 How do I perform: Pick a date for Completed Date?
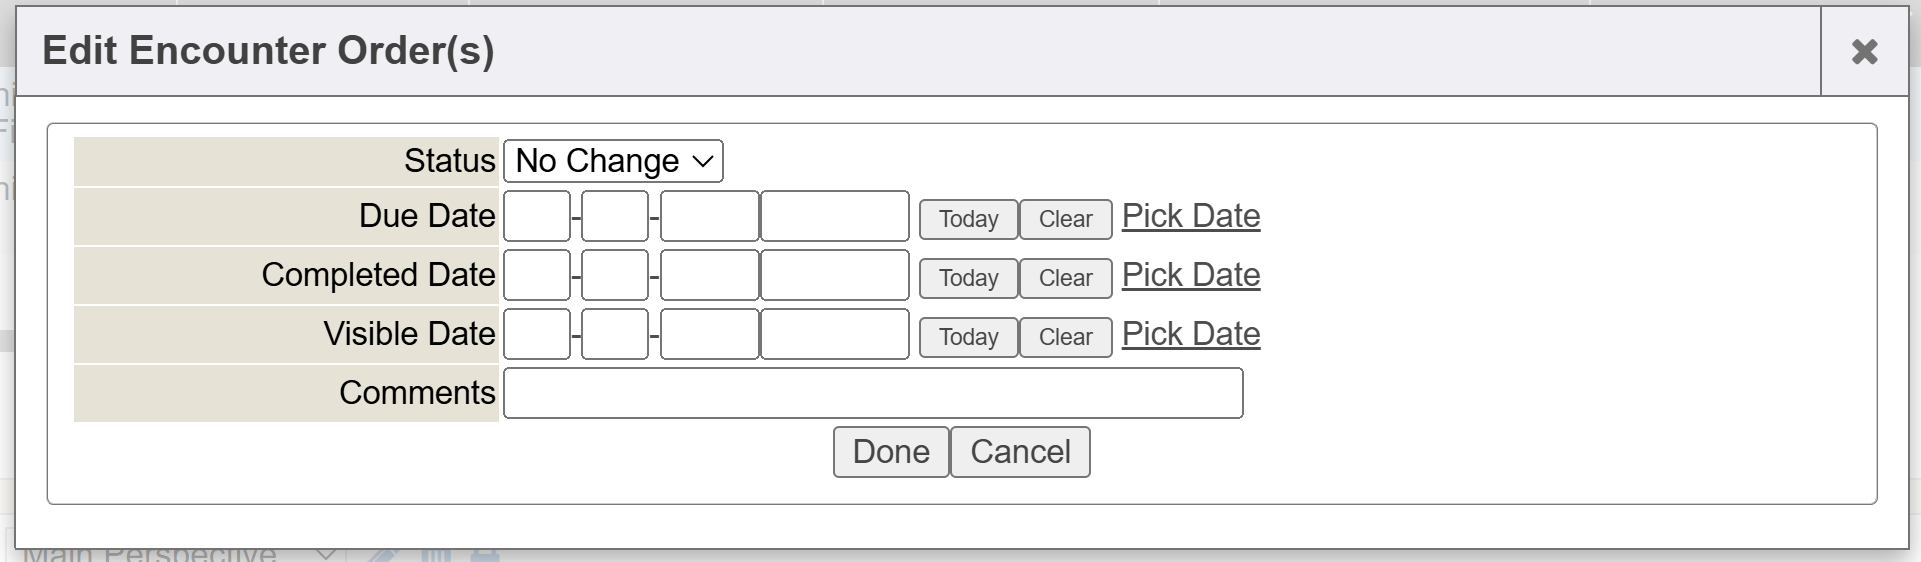pos(1190,275)
